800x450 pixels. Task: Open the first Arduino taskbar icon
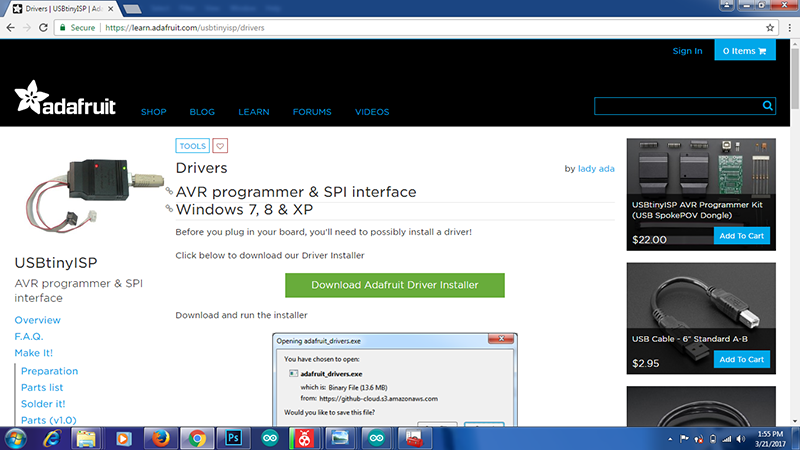click(x=270, y=439)
